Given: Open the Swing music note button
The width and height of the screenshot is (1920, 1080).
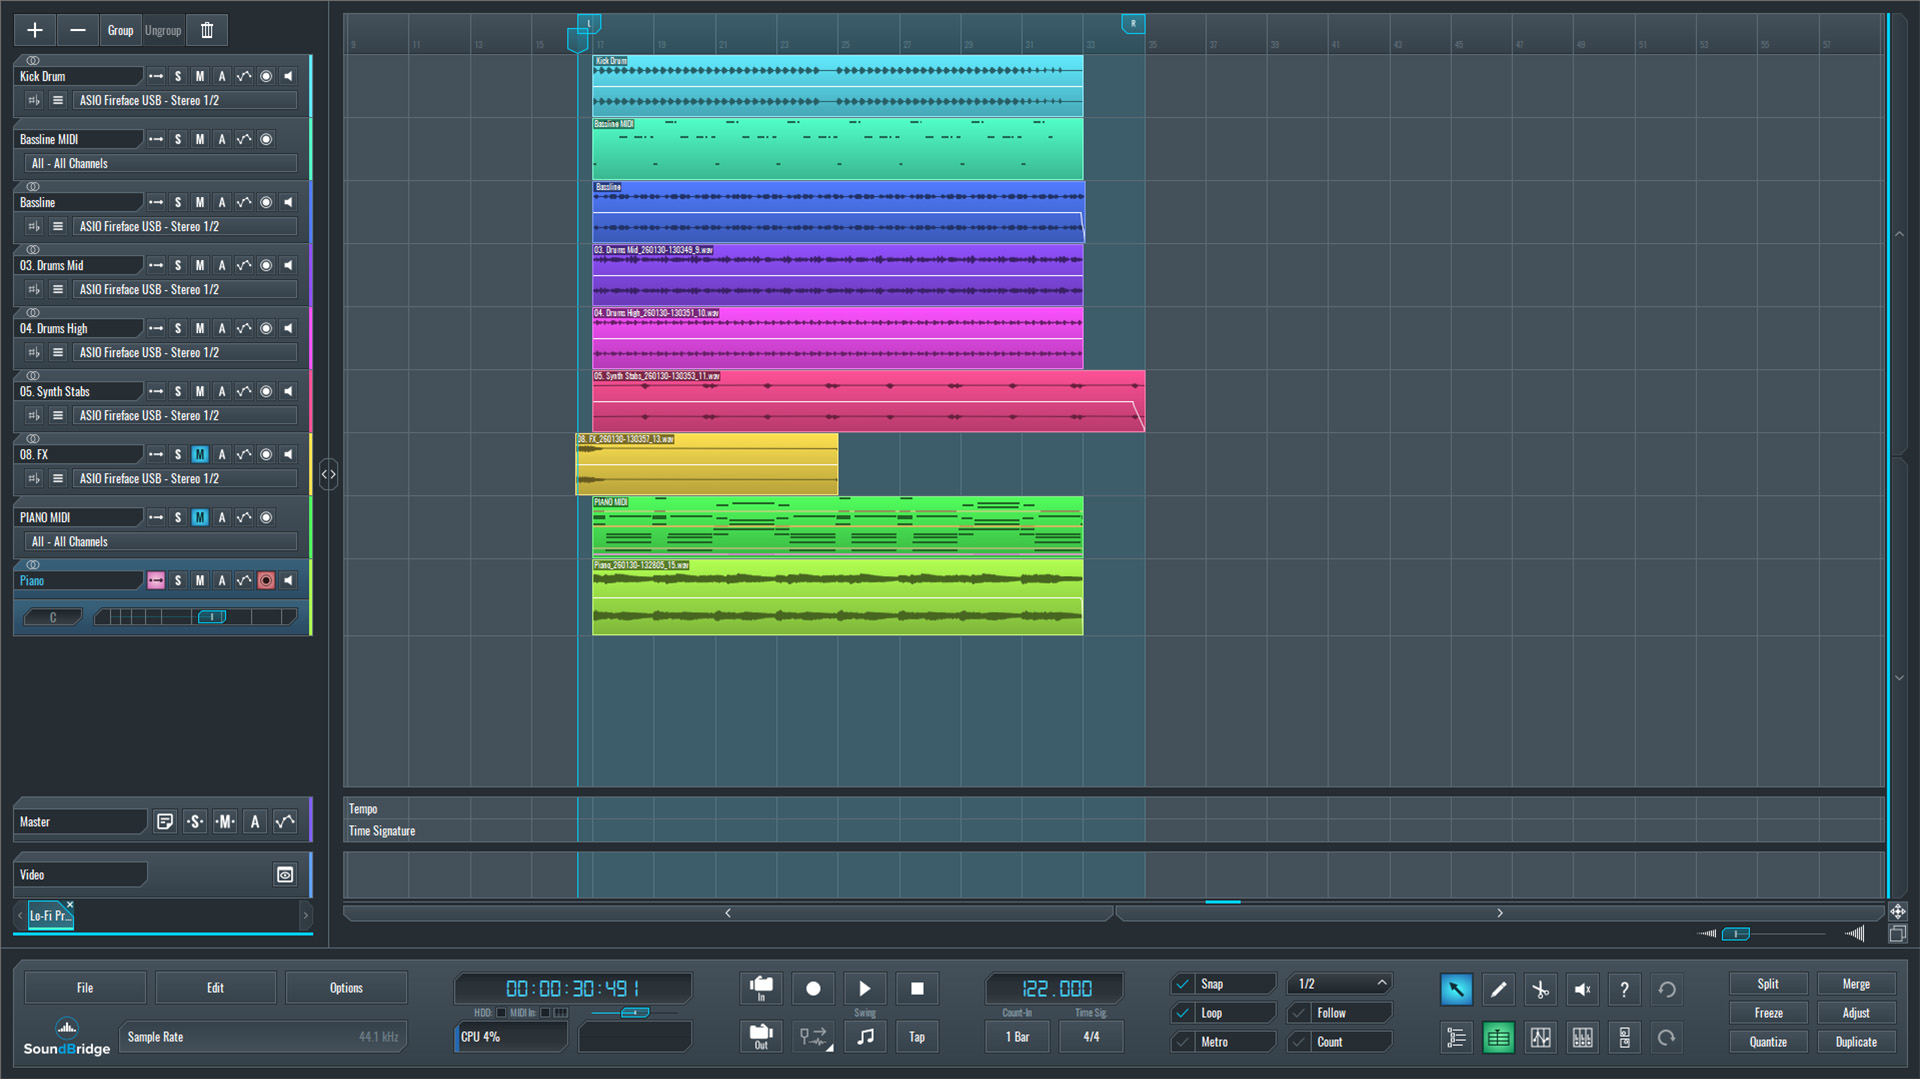Looking at the screenshot, I should [x=865, y=1037].
